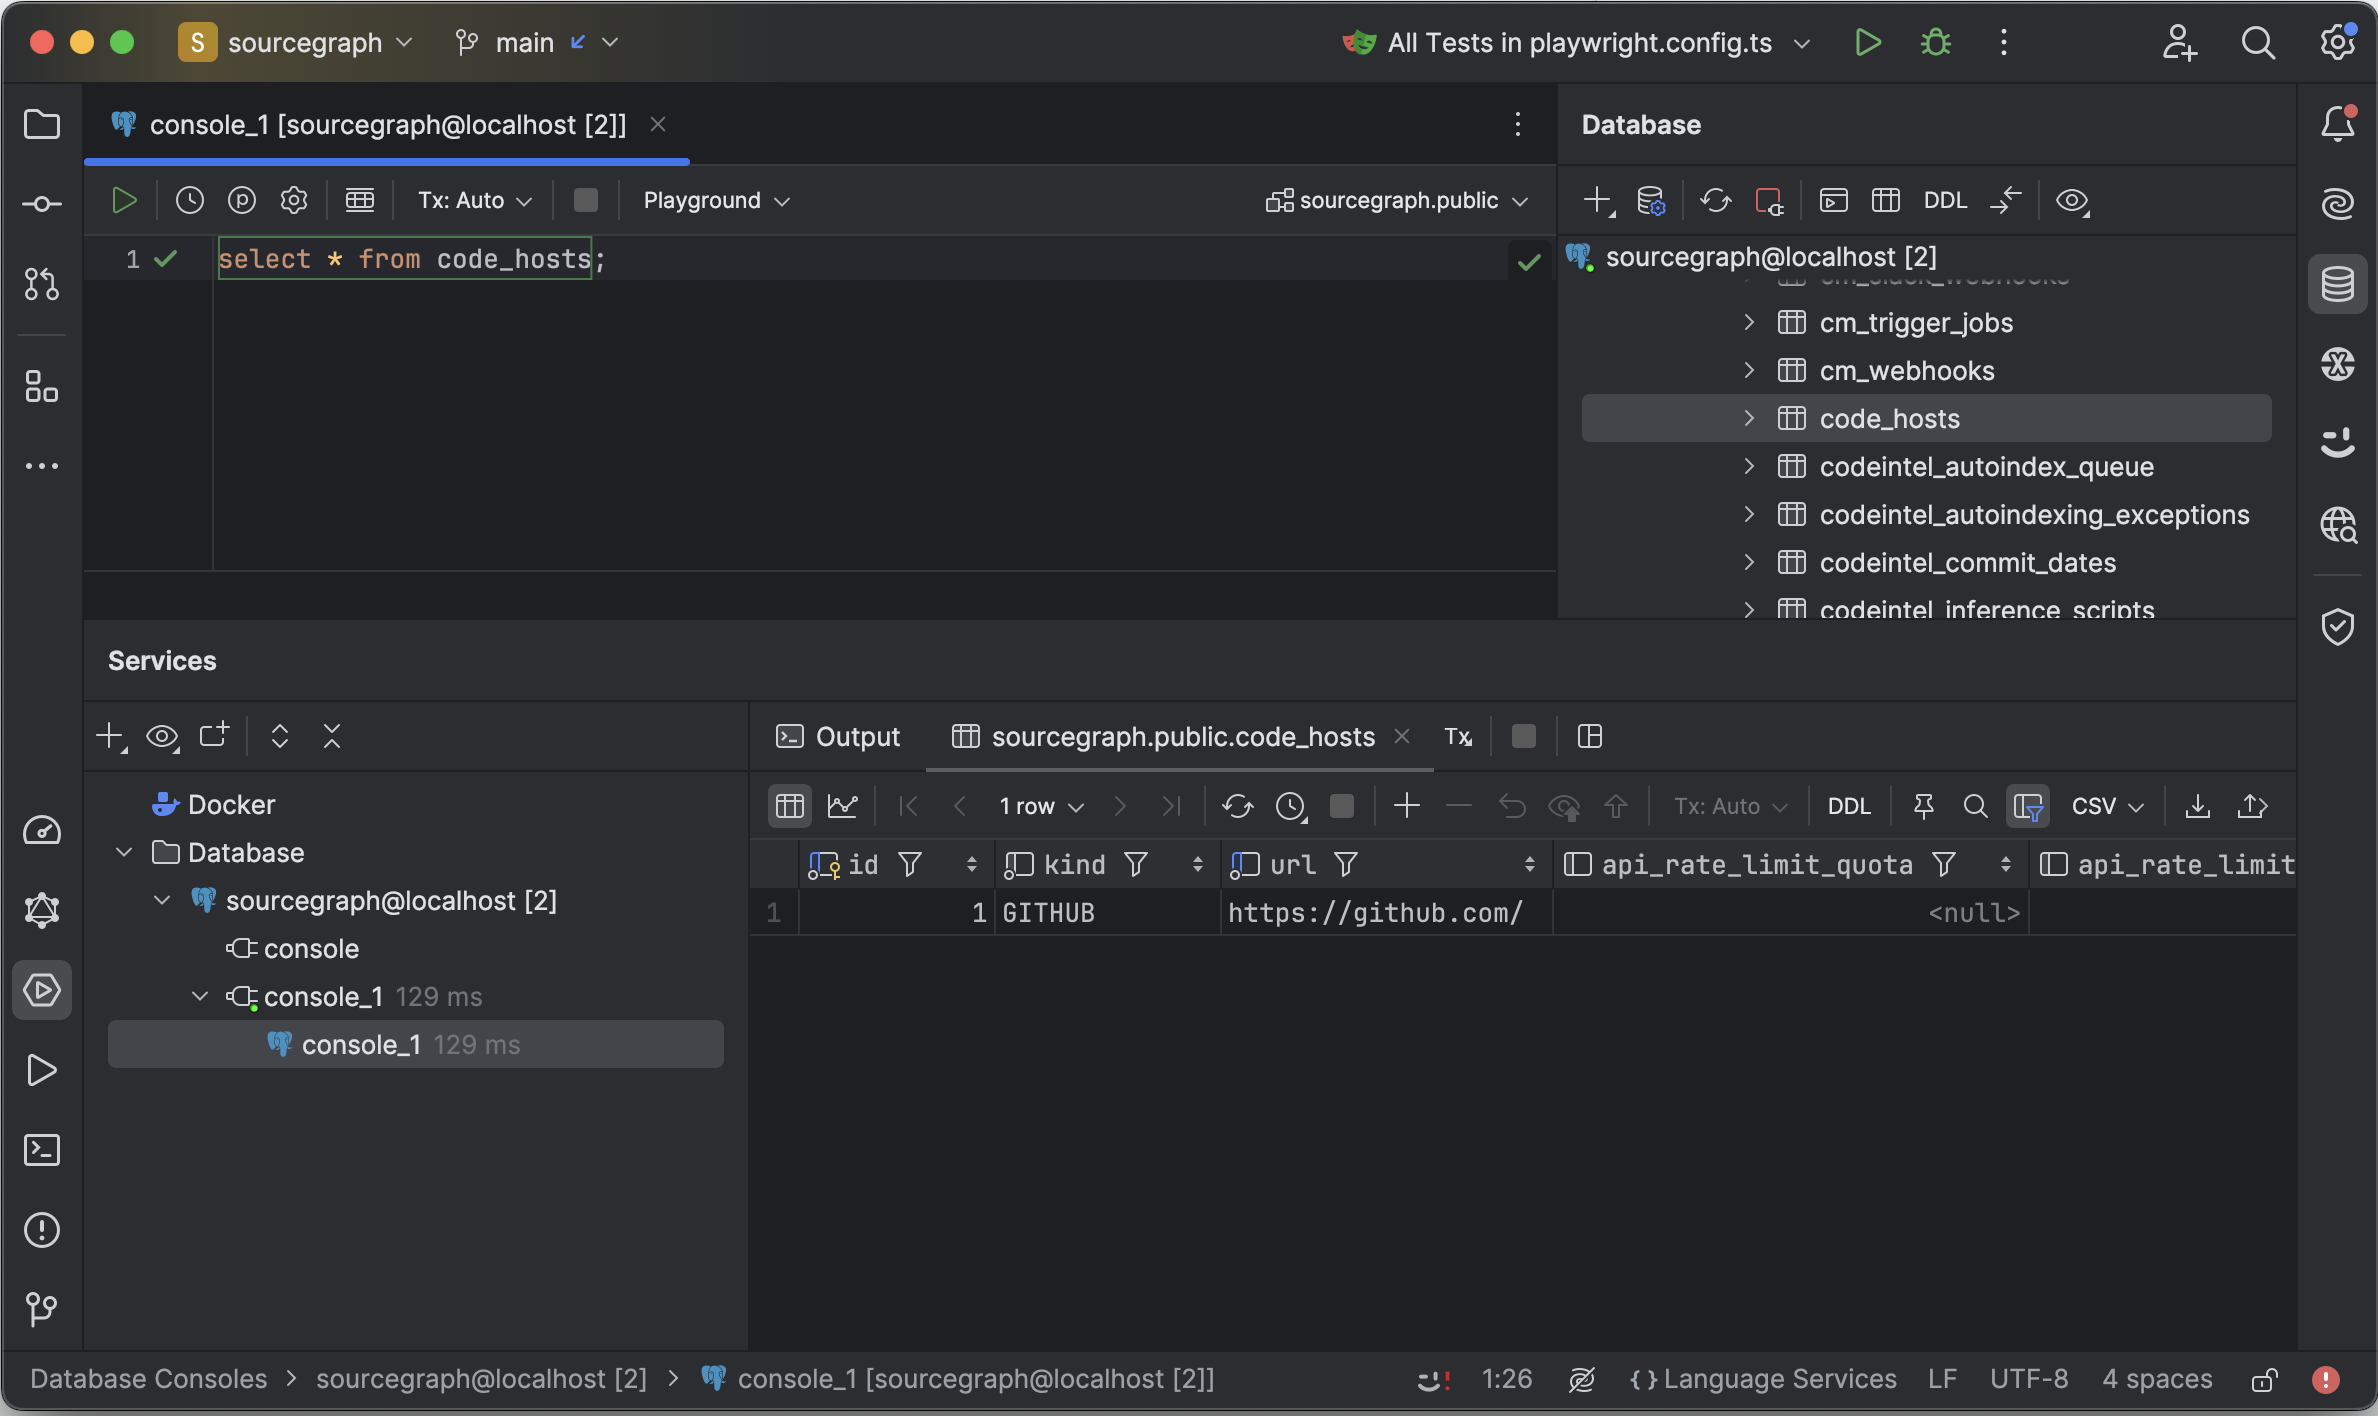Viewport: 2378px width, 1416px height.
Task: Open the Terminal tool window in left sidebar
Action: pos(41,1150)
